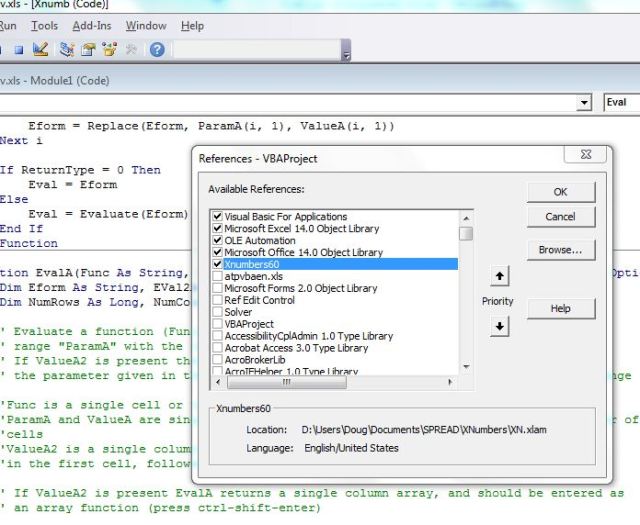
Task: Click 'English/United States' language text
Action: [x=351, y=448]
